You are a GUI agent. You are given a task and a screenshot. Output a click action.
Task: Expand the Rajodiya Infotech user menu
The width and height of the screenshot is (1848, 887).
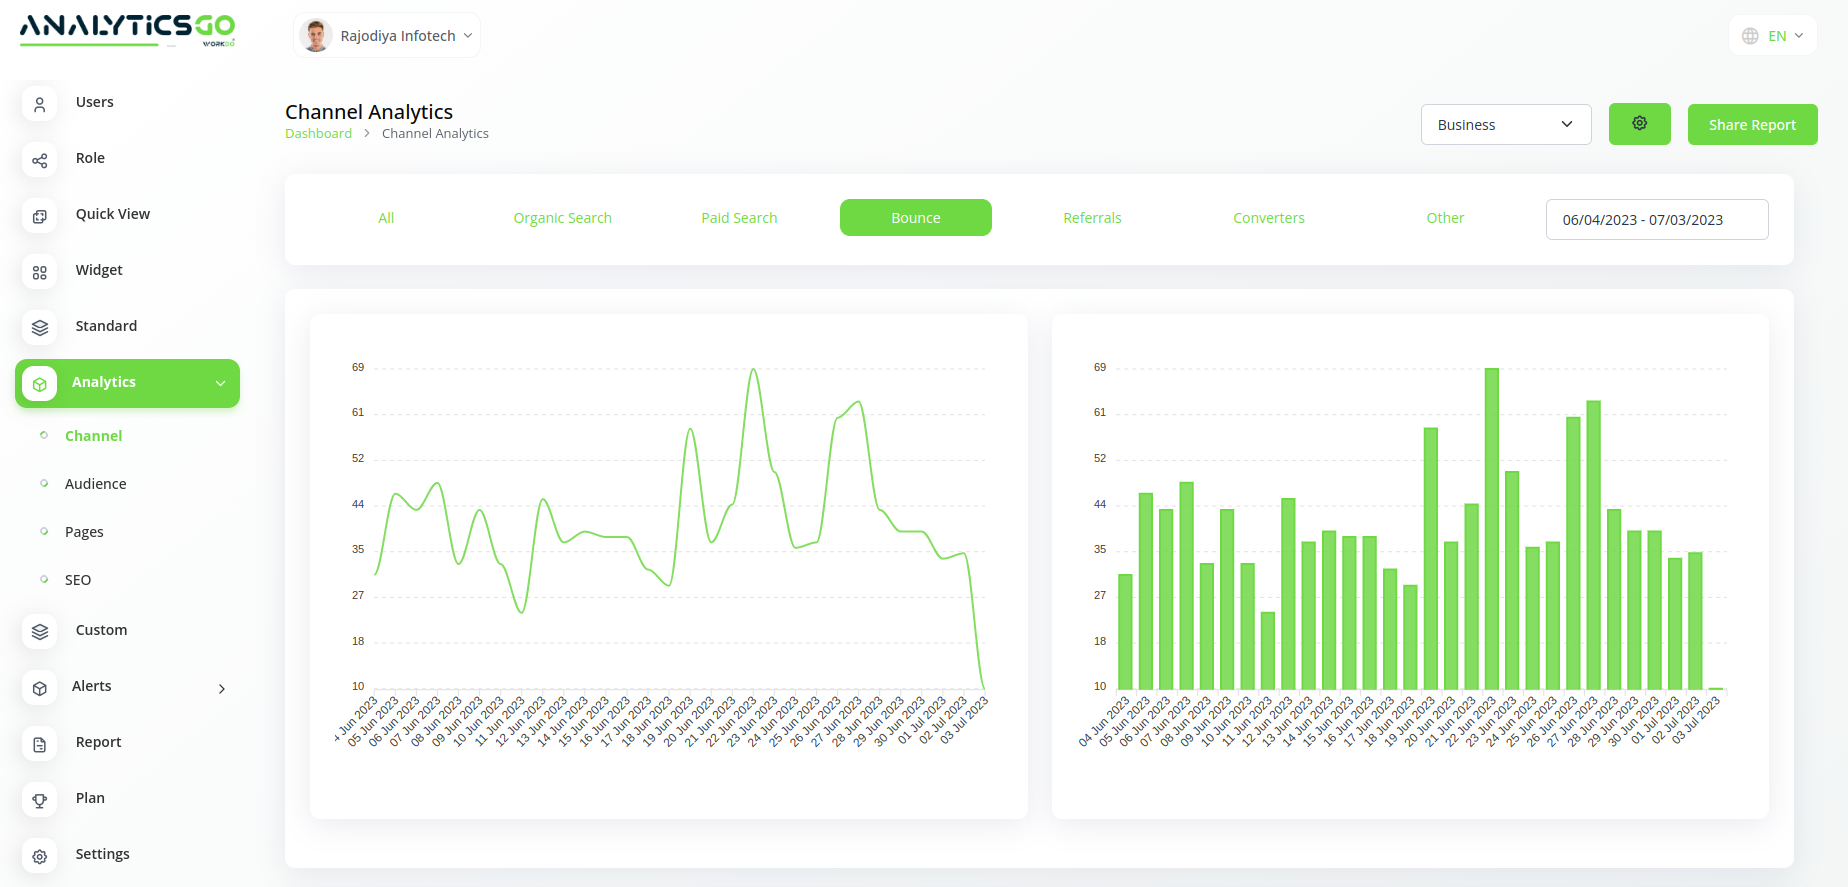387,36
